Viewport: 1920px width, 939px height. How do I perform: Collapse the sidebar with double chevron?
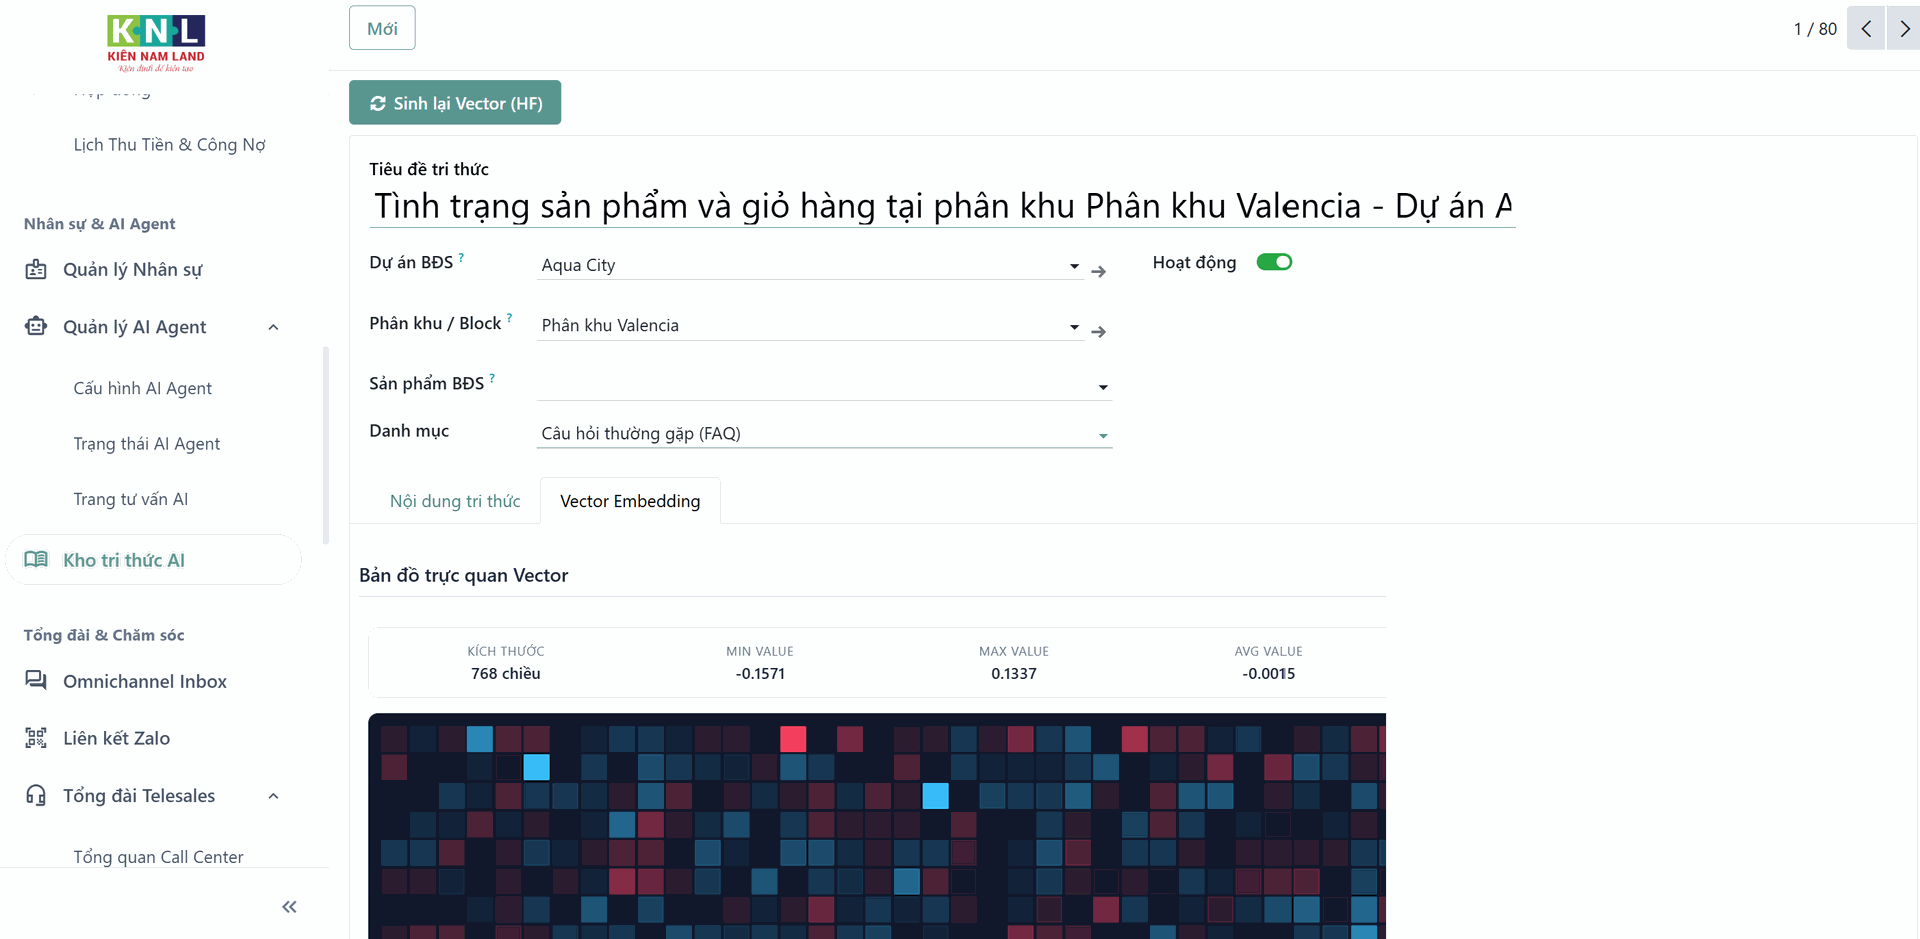point(289,907)
